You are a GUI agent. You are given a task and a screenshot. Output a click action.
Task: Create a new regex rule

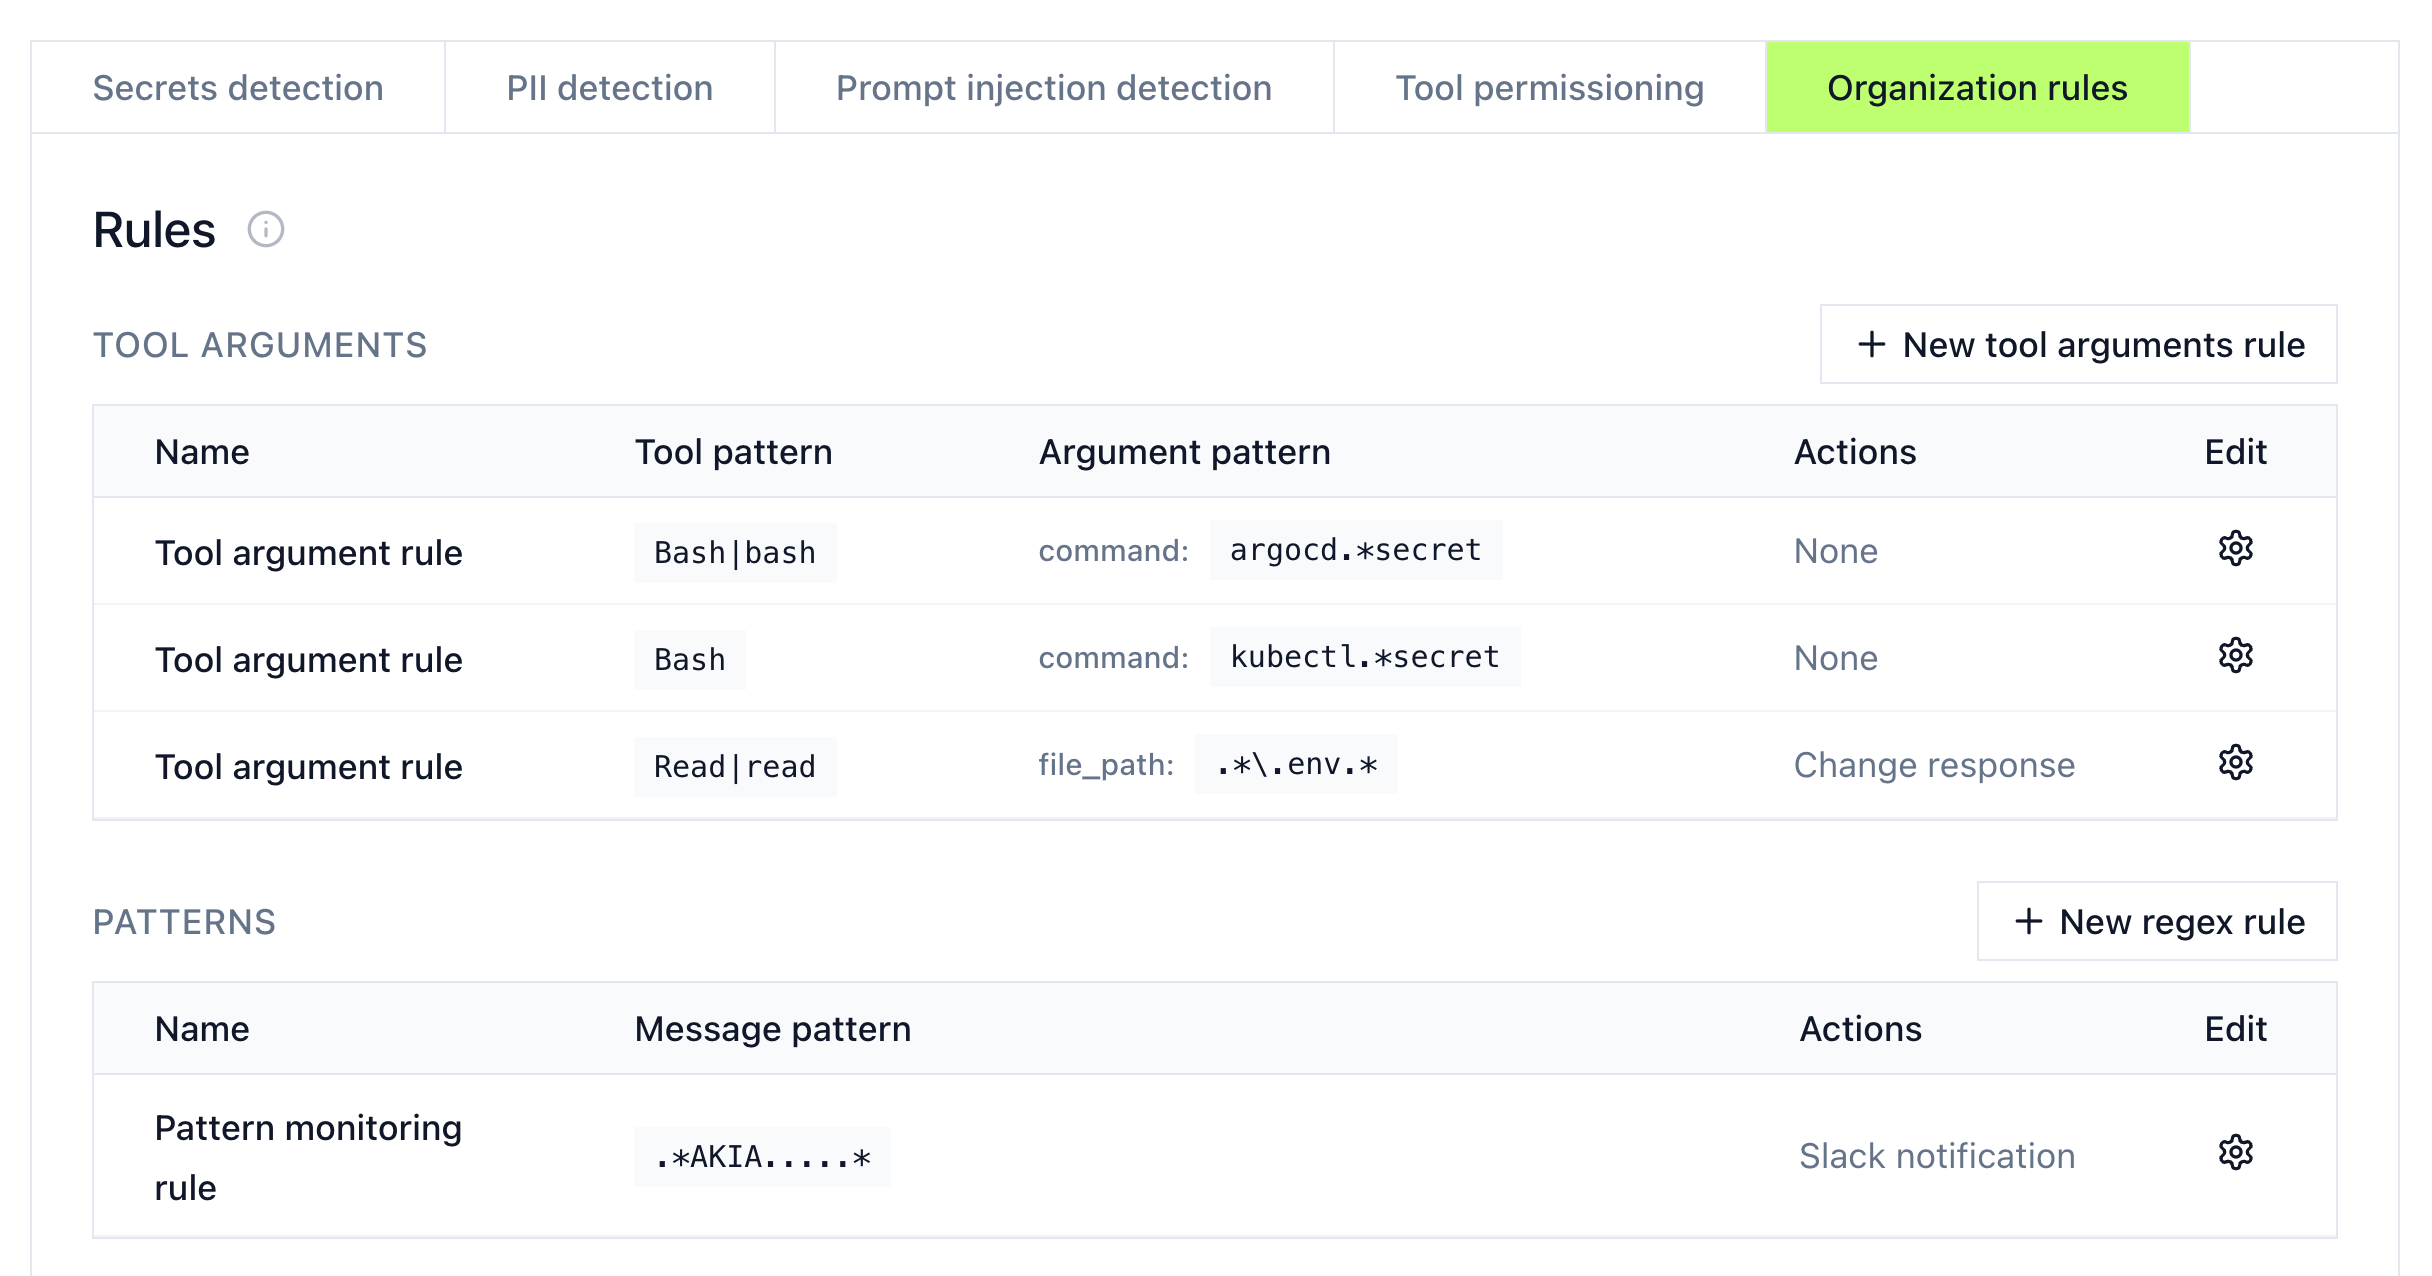pos(2157,922)
